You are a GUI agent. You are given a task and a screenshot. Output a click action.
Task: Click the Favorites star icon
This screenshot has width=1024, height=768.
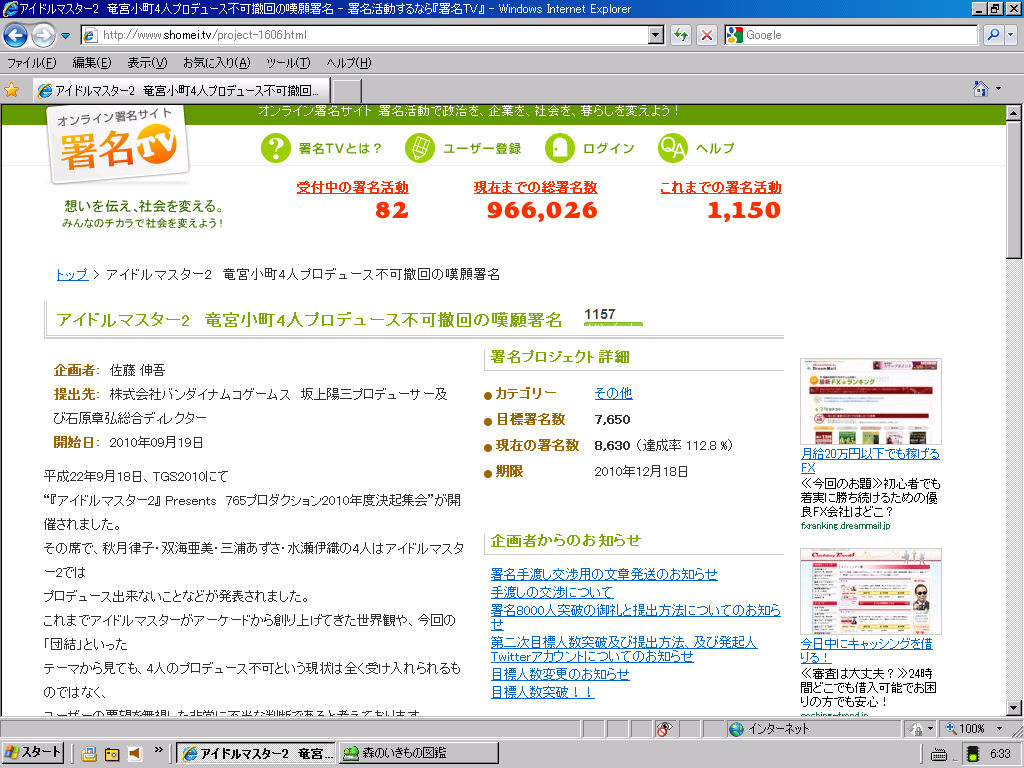[12, 89]
